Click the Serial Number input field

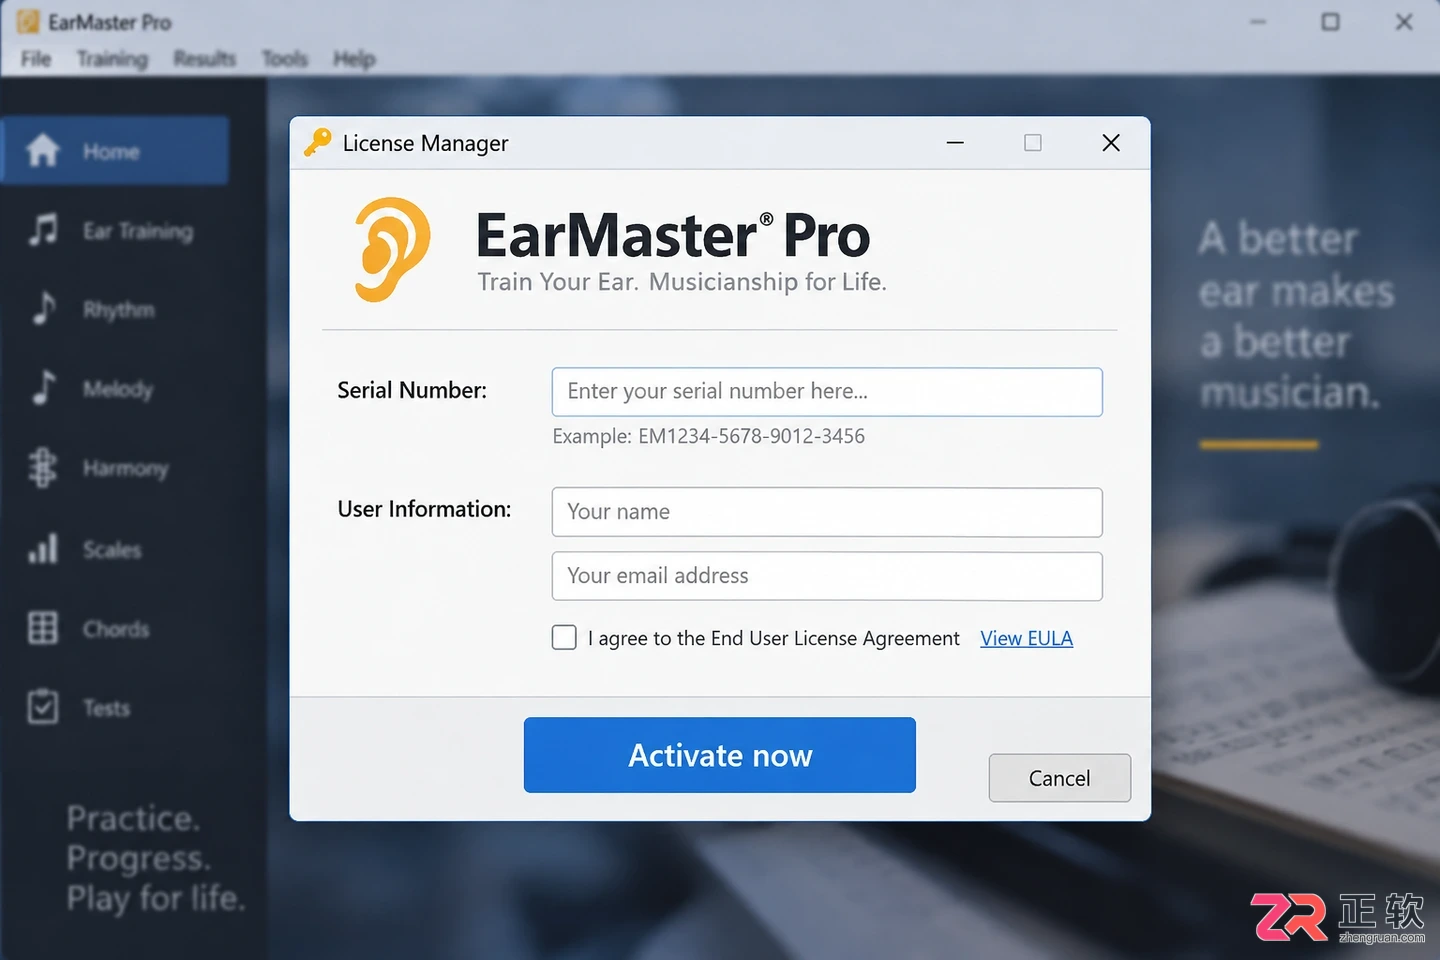tap(827, 392)
